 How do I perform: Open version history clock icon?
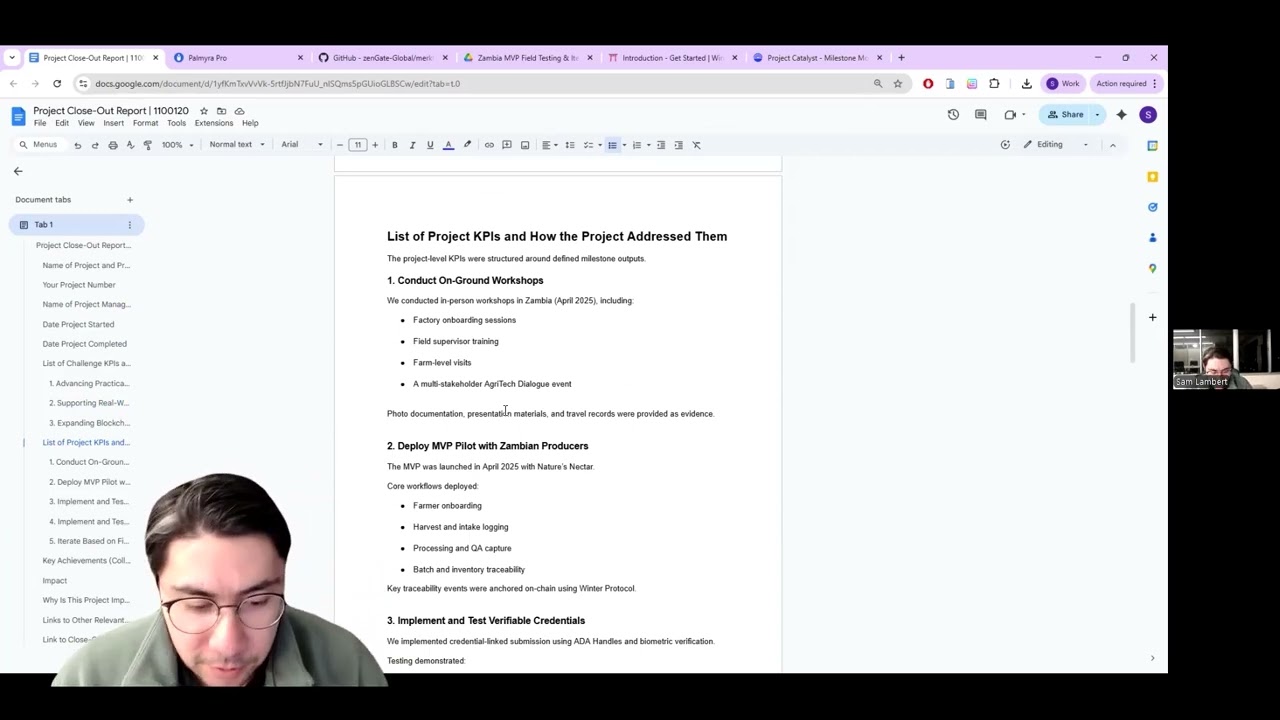coord(953,115)
